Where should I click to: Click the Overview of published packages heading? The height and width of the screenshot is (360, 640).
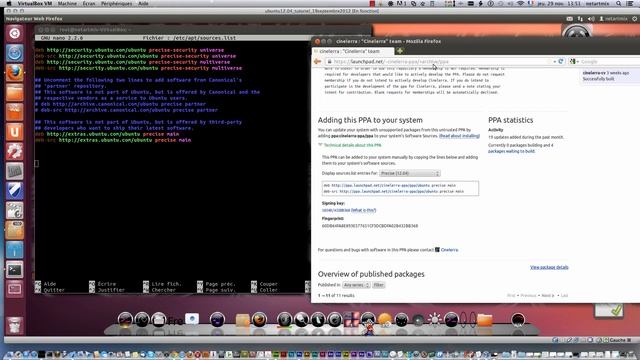coord(371,274)
